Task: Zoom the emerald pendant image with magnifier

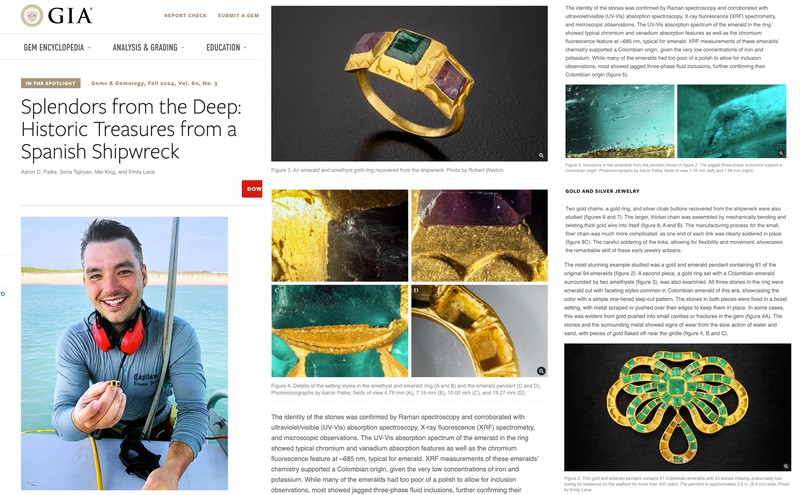Action: coord(786,466)
